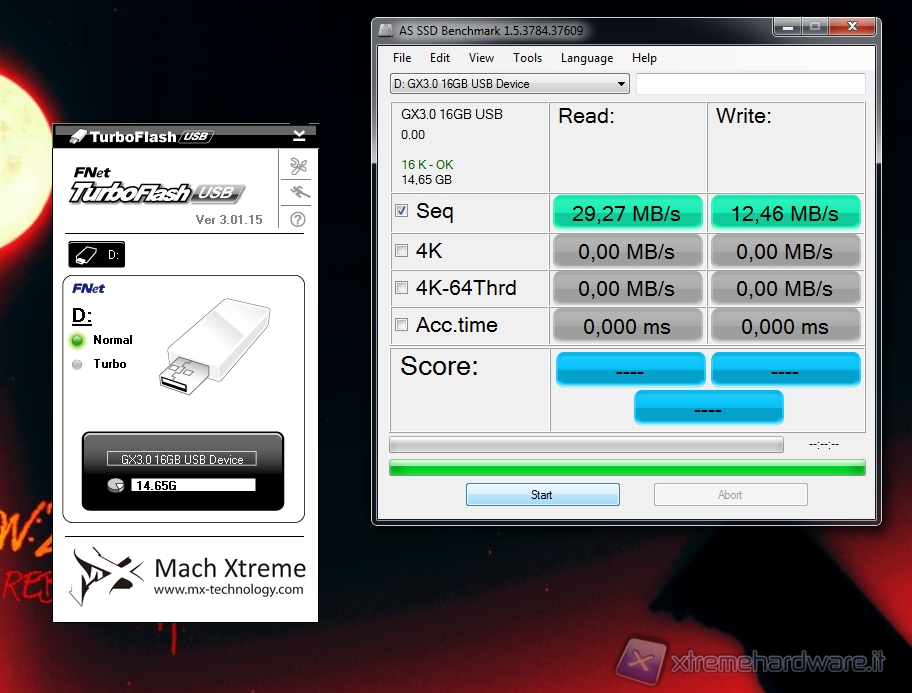Screen dimensions: 912x693
Task: Open the Language menu
Action: click(587, 58)
